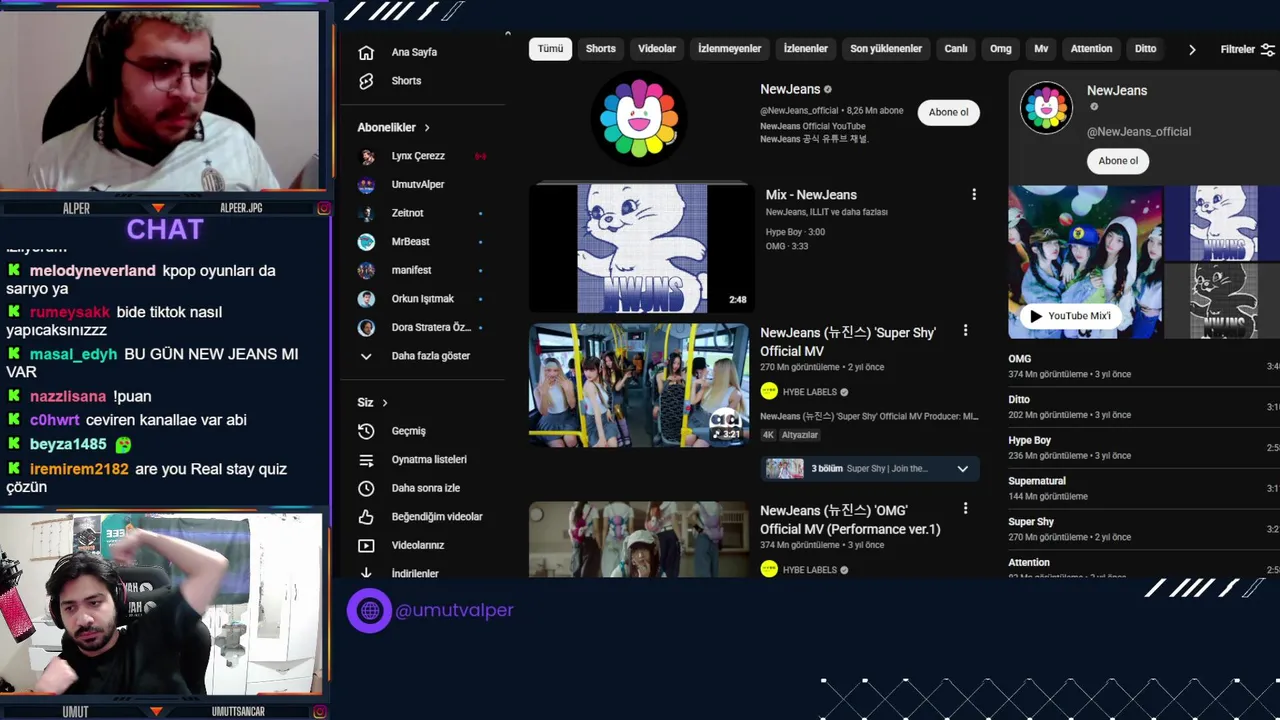
Task: Select the Ditto filter chip
Action: (1146, 49)
